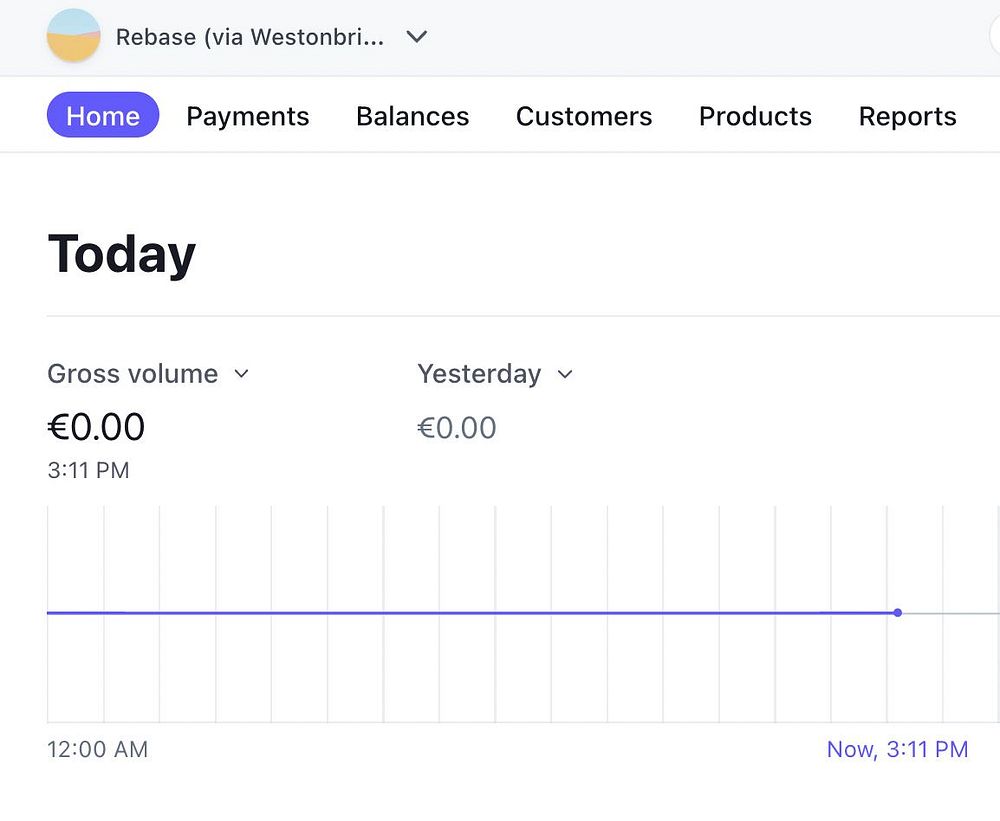This screenshot has height=821, width=1000.
Task: Switch to the Payments tab
Action: point(248,116)
